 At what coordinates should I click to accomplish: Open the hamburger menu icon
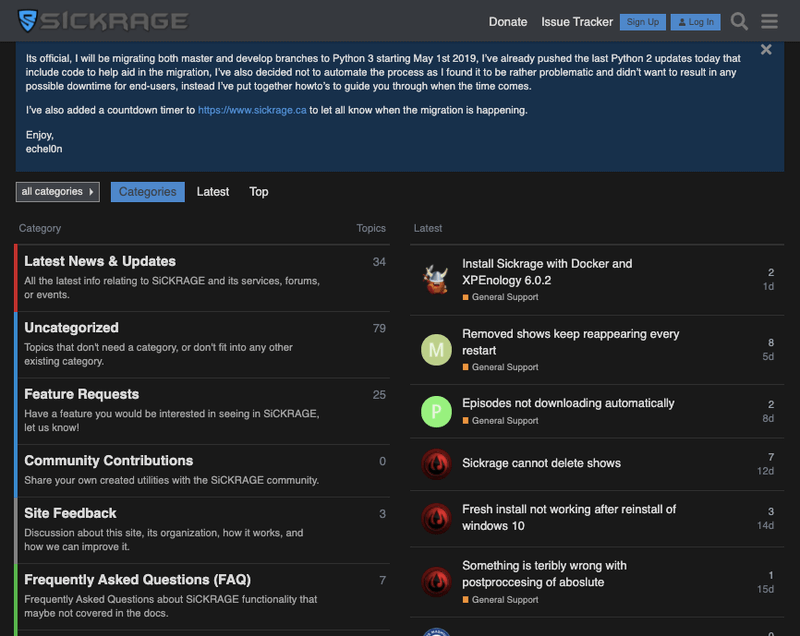point(769,21)
